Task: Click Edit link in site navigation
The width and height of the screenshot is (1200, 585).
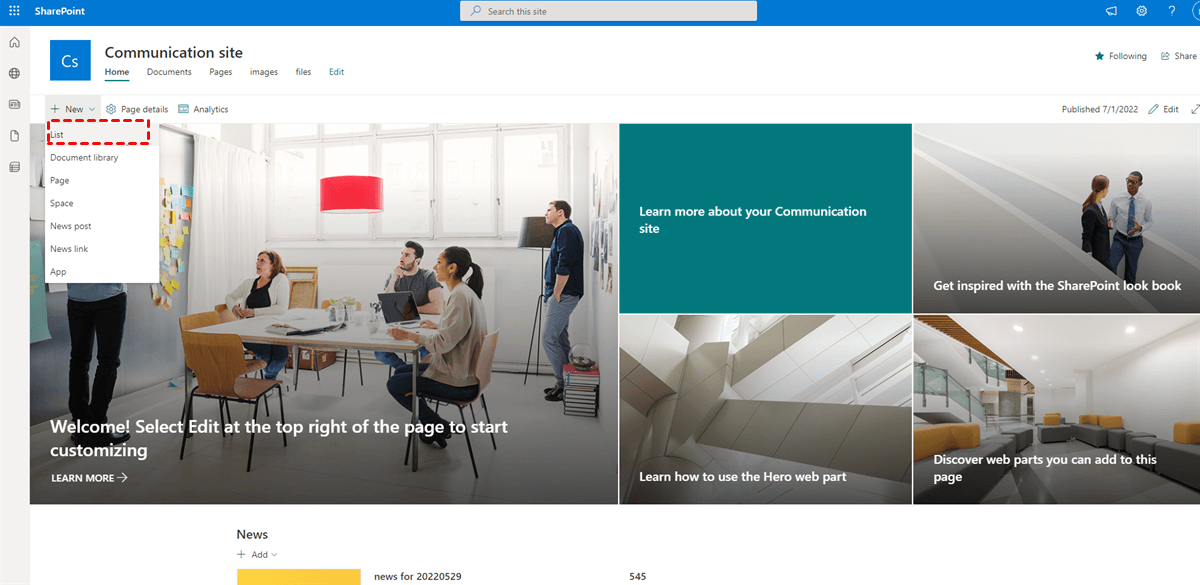Action: click(x=336, y=72)
